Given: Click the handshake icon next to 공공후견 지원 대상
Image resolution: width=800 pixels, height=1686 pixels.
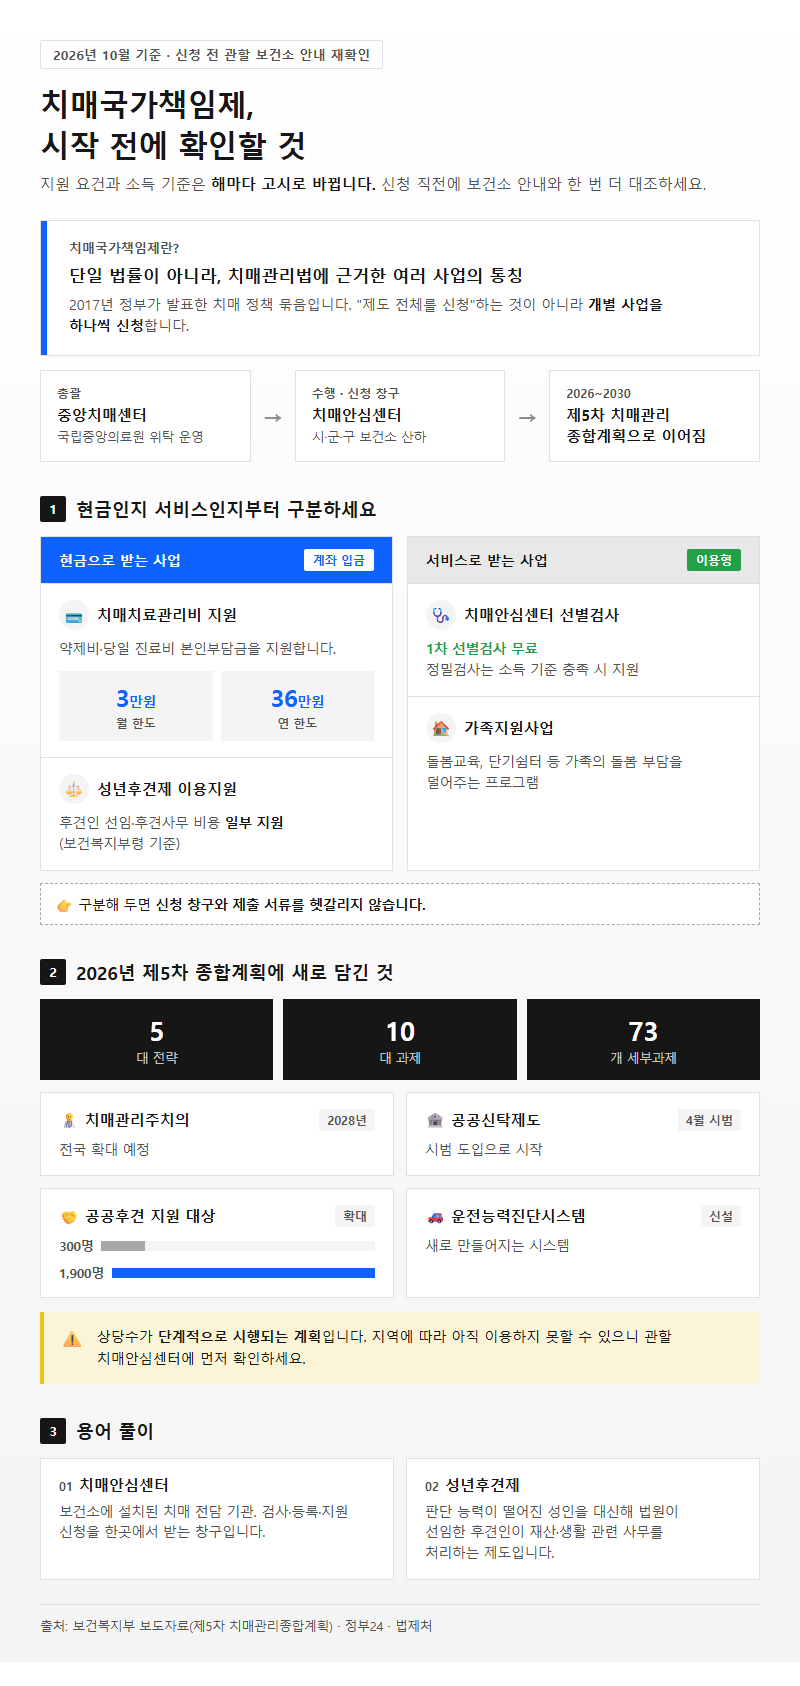Looking at the screenshot, I should 69,1216.
